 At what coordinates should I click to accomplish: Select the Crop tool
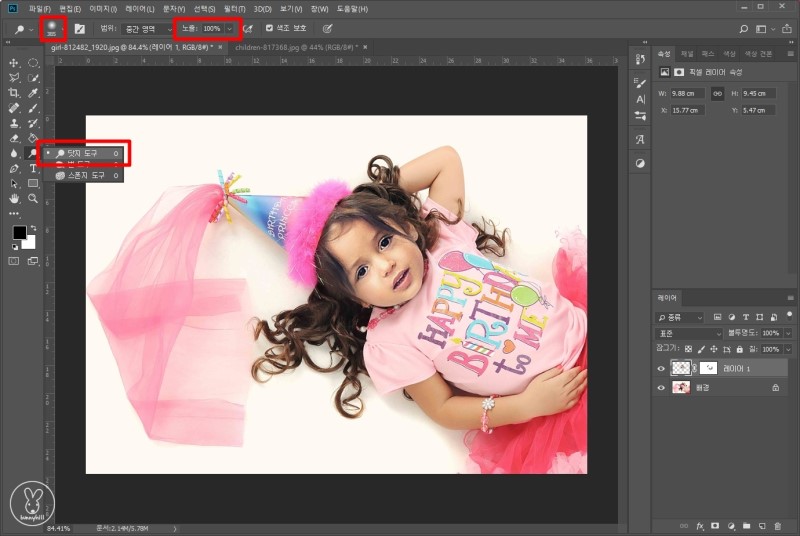click(x=14, y=92)
